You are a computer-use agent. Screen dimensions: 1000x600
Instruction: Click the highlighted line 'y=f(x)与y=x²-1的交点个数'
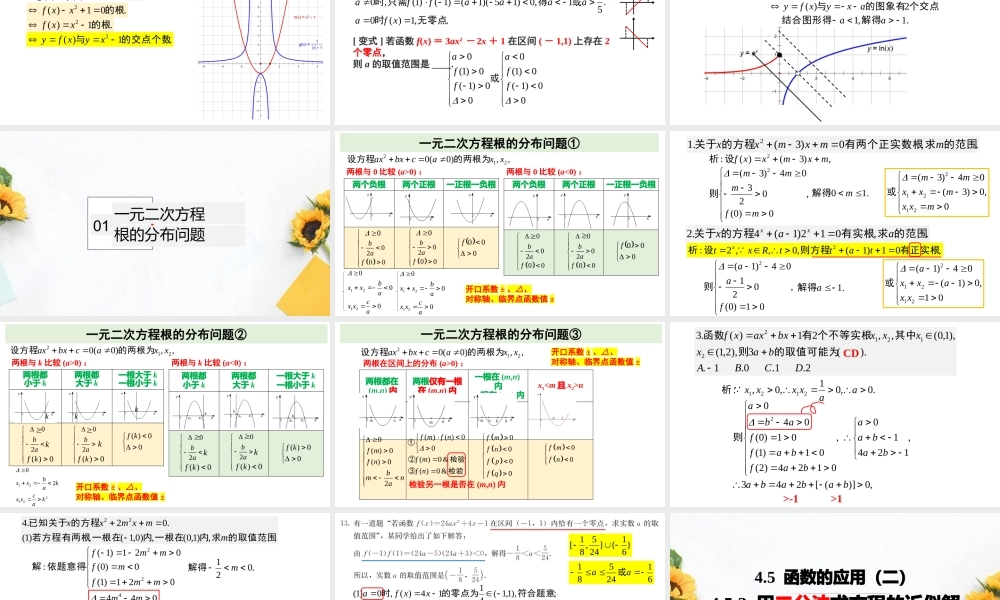pos(99,40)
